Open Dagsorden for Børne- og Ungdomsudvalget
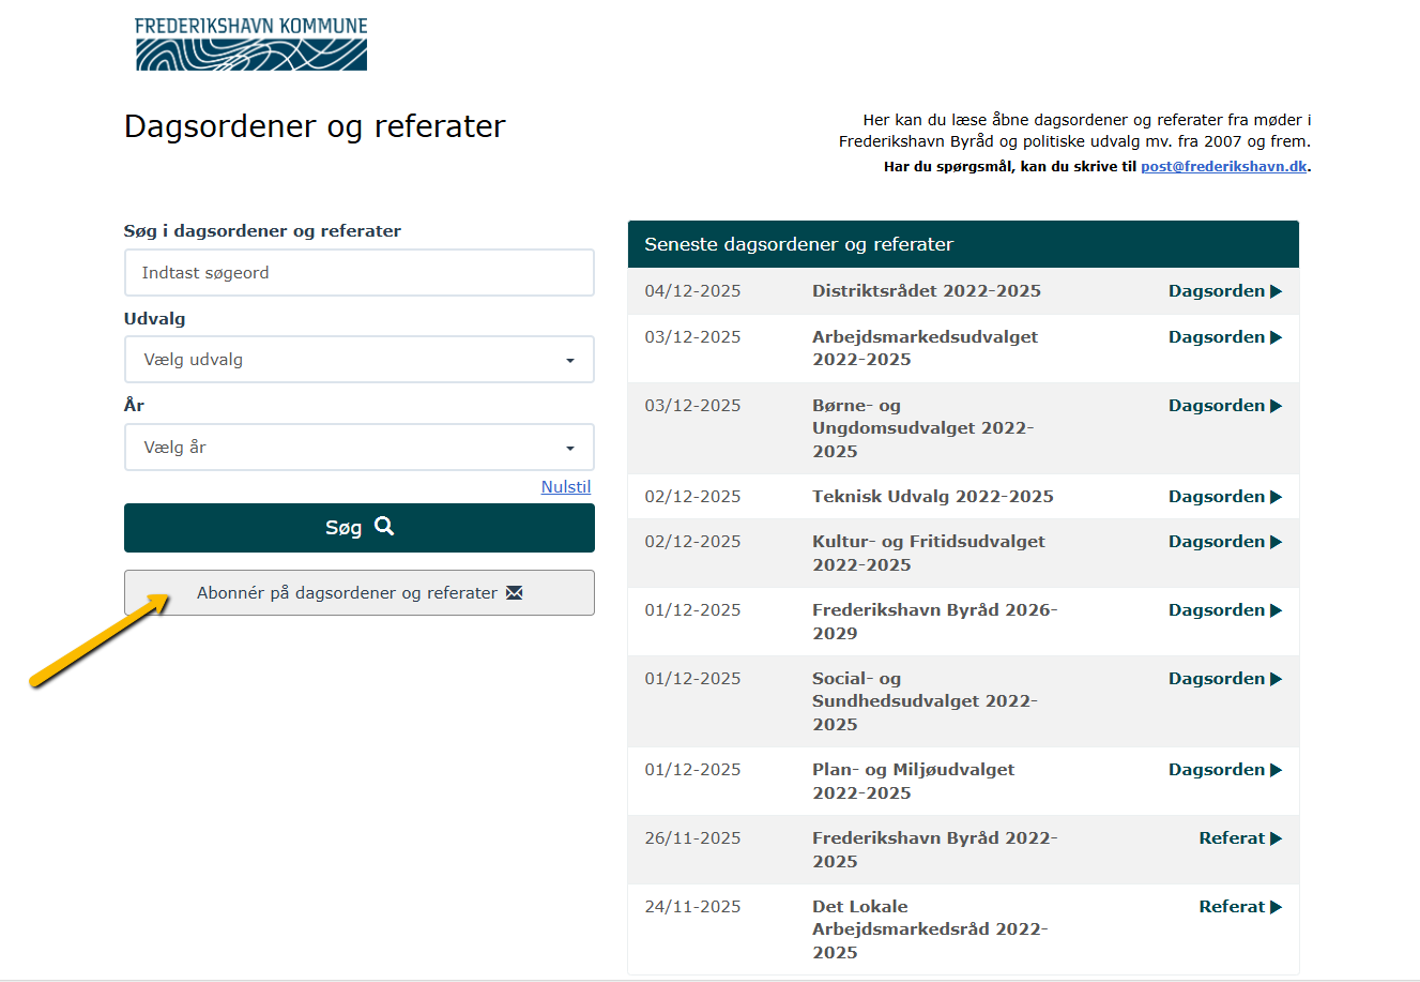The image size is (1420, 982). point(1216,406)
